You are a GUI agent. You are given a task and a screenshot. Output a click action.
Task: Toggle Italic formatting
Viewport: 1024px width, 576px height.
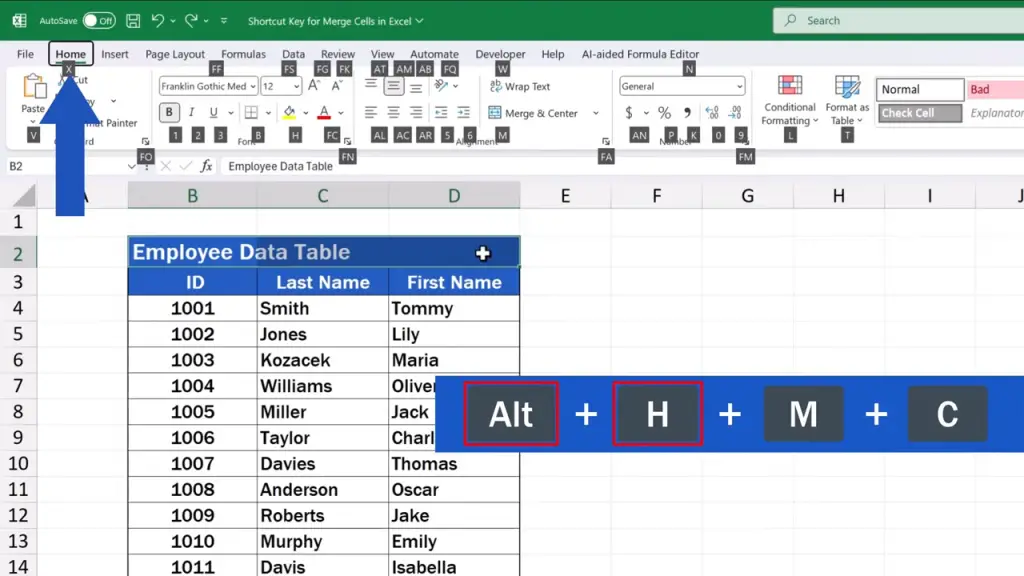(192, 113)
